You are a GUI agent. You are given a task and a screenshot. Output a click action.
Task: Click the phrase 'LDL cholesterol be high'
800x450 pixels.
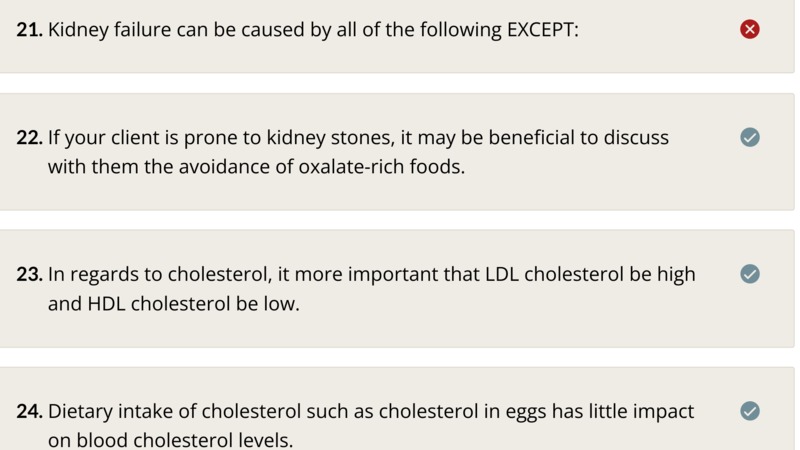(x=590, y=274)
